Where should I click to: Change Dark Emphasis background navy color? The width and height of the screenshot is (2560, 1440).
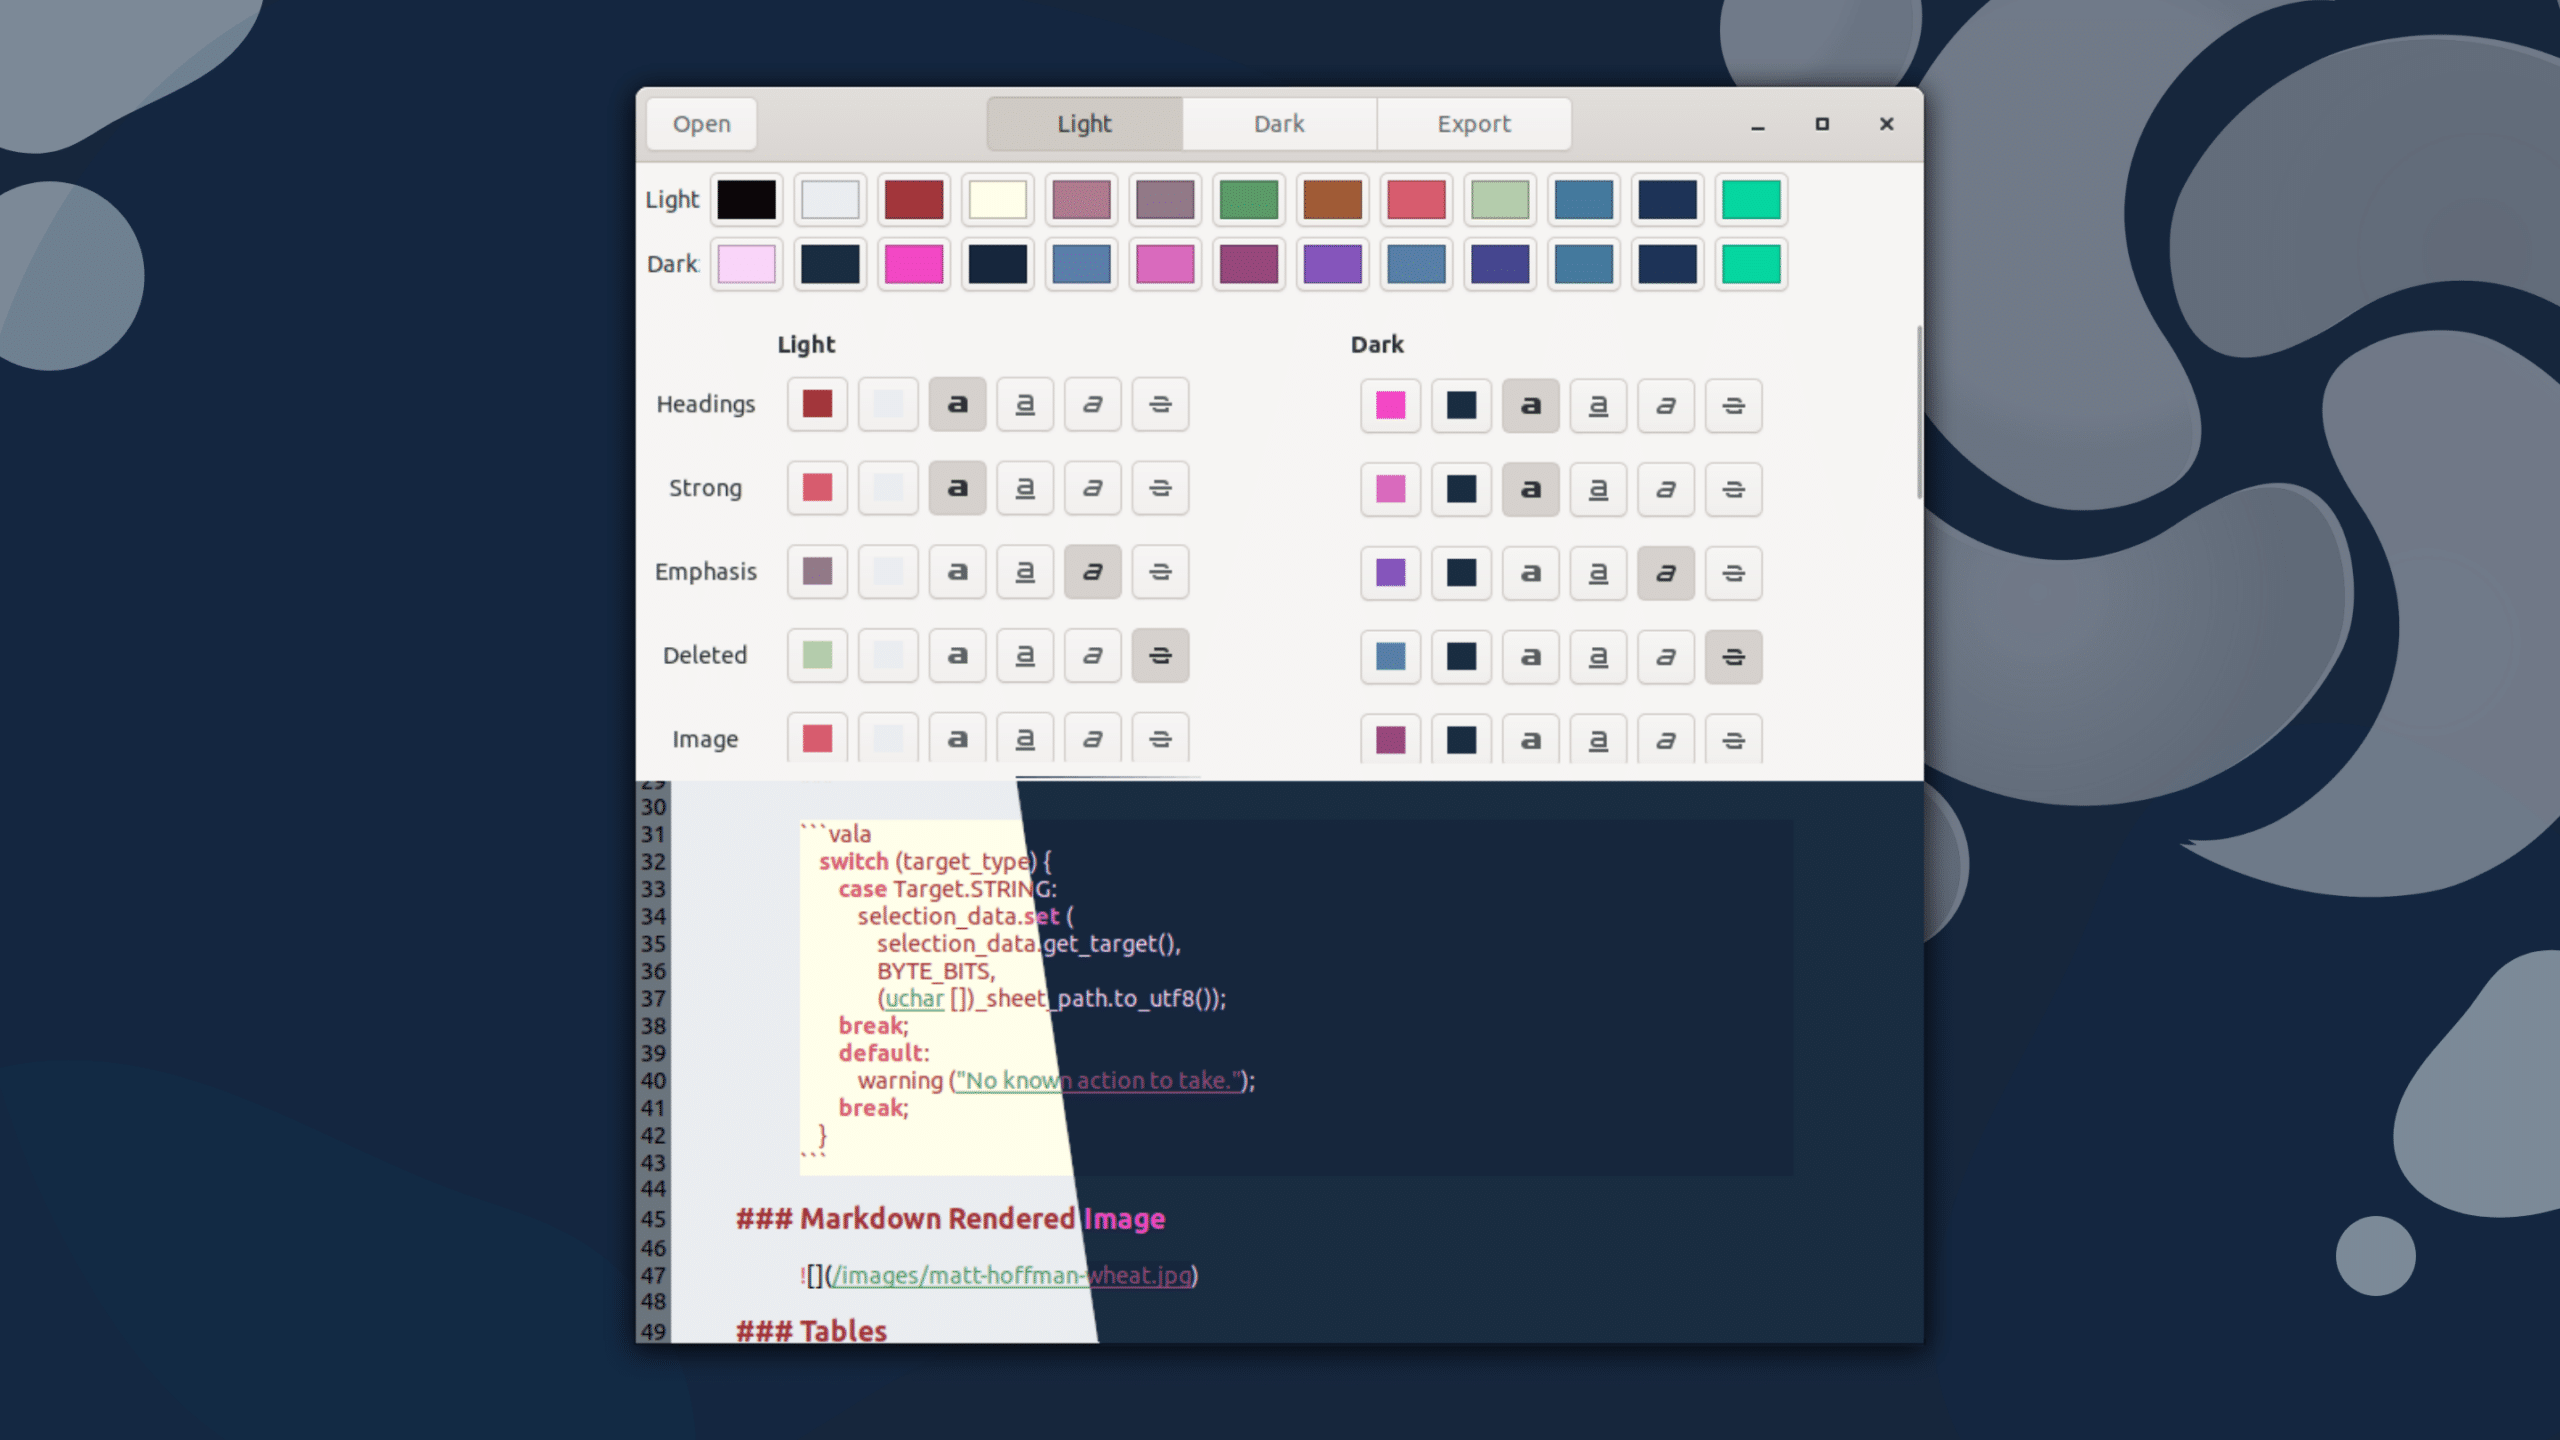(x=1461, y=574)
